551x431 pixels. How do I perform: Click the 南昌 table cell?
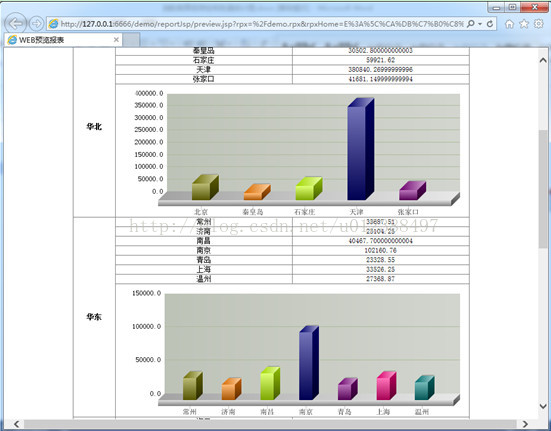tap(204, 241)
